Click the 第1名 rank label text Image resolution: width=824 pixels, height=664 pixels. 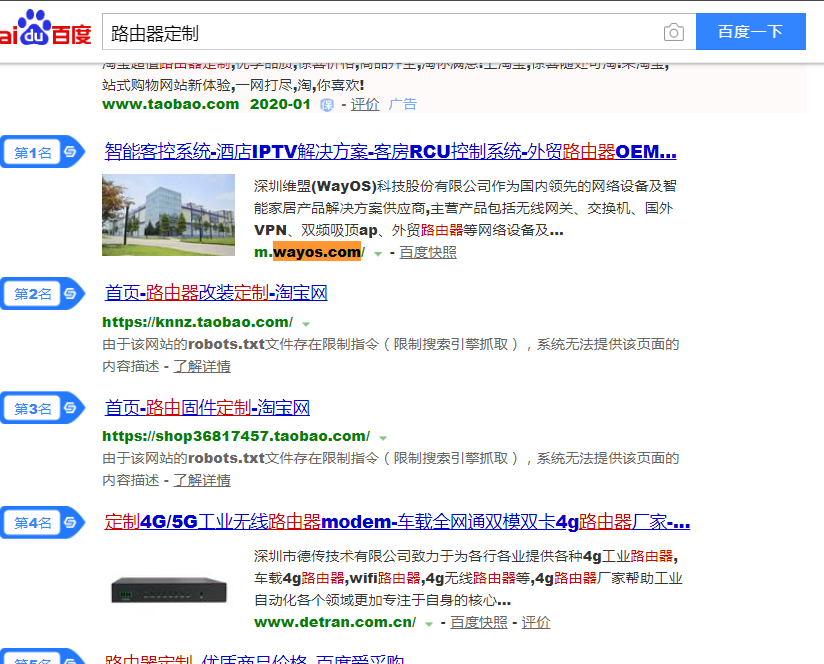point(33,153)
